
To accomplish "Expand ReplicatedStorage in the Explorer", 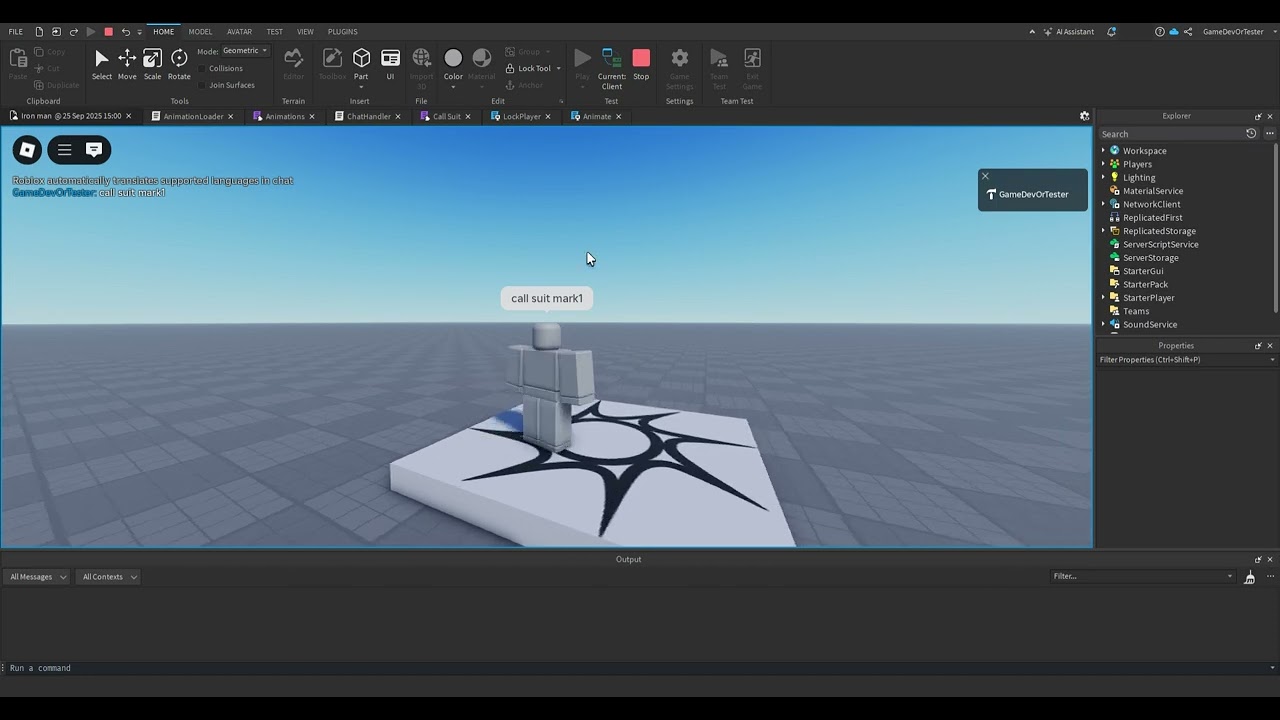I will click(1103, 231).
